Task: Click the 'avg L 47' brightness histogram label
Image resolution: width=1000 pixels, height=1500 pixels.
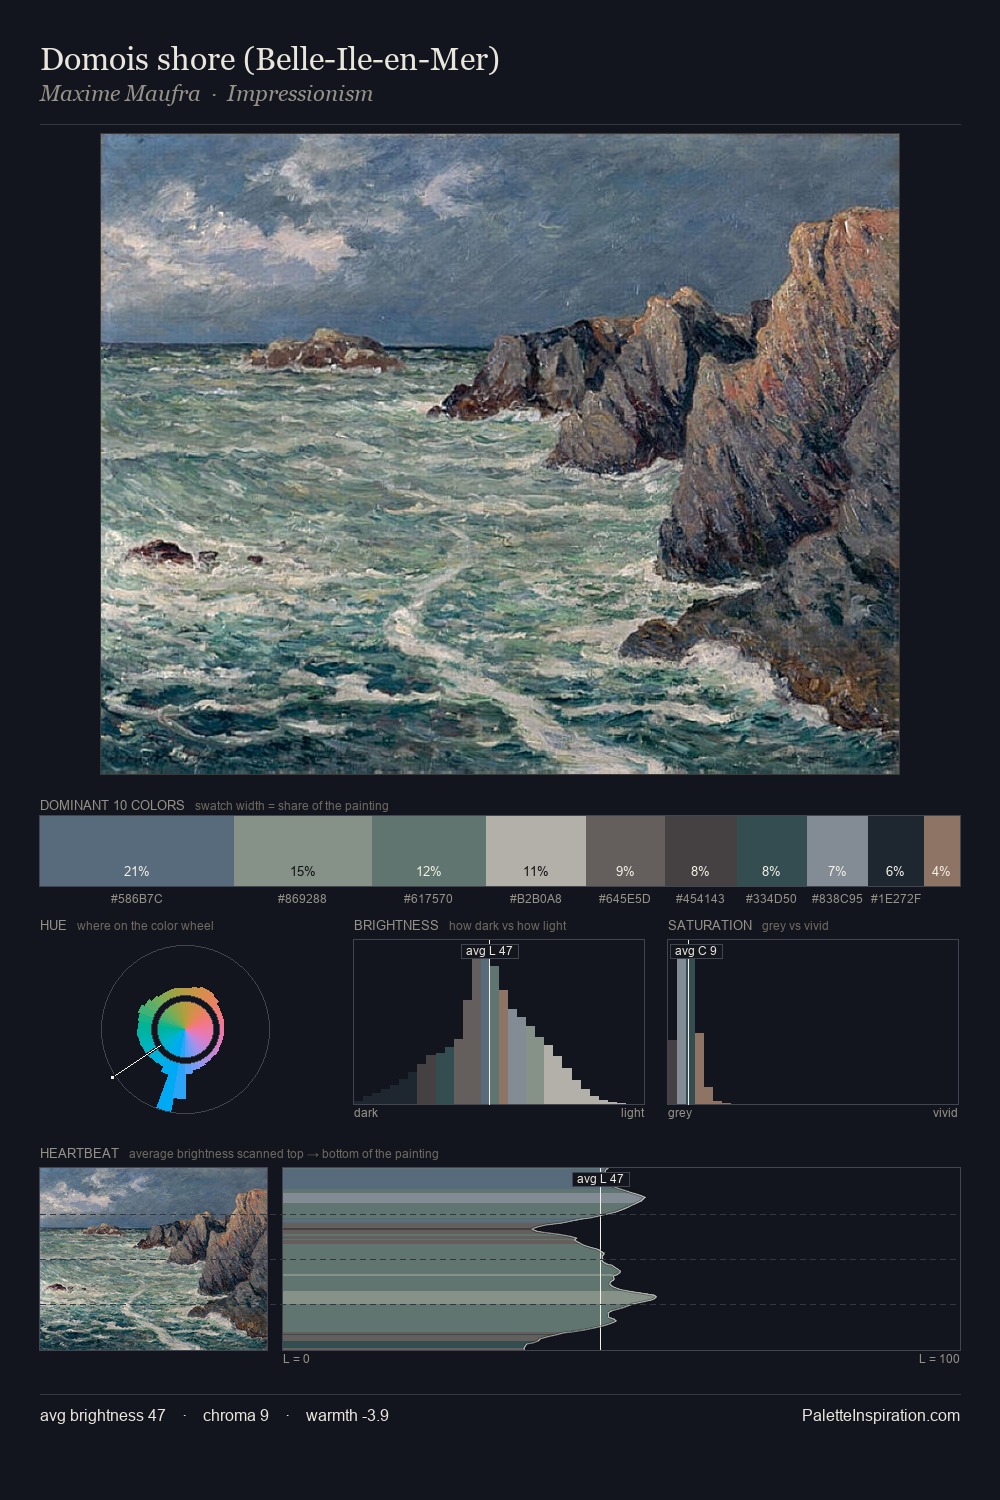Action: (490, 951)
